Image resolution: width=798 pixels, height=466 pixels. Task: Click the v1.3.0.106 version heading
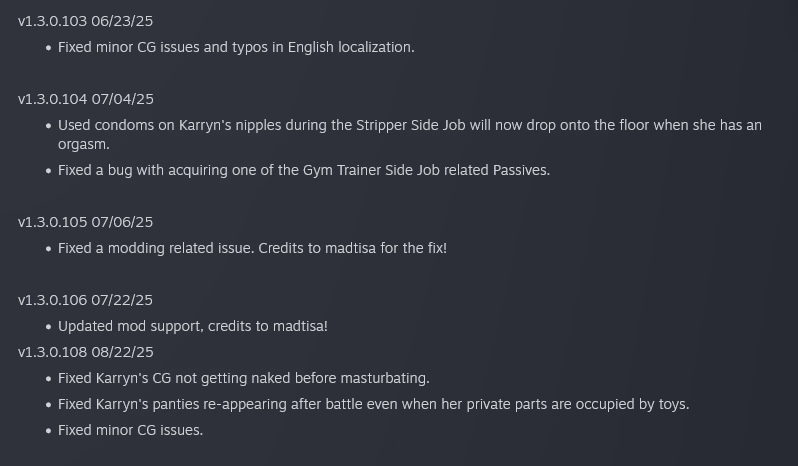point(52,300)
